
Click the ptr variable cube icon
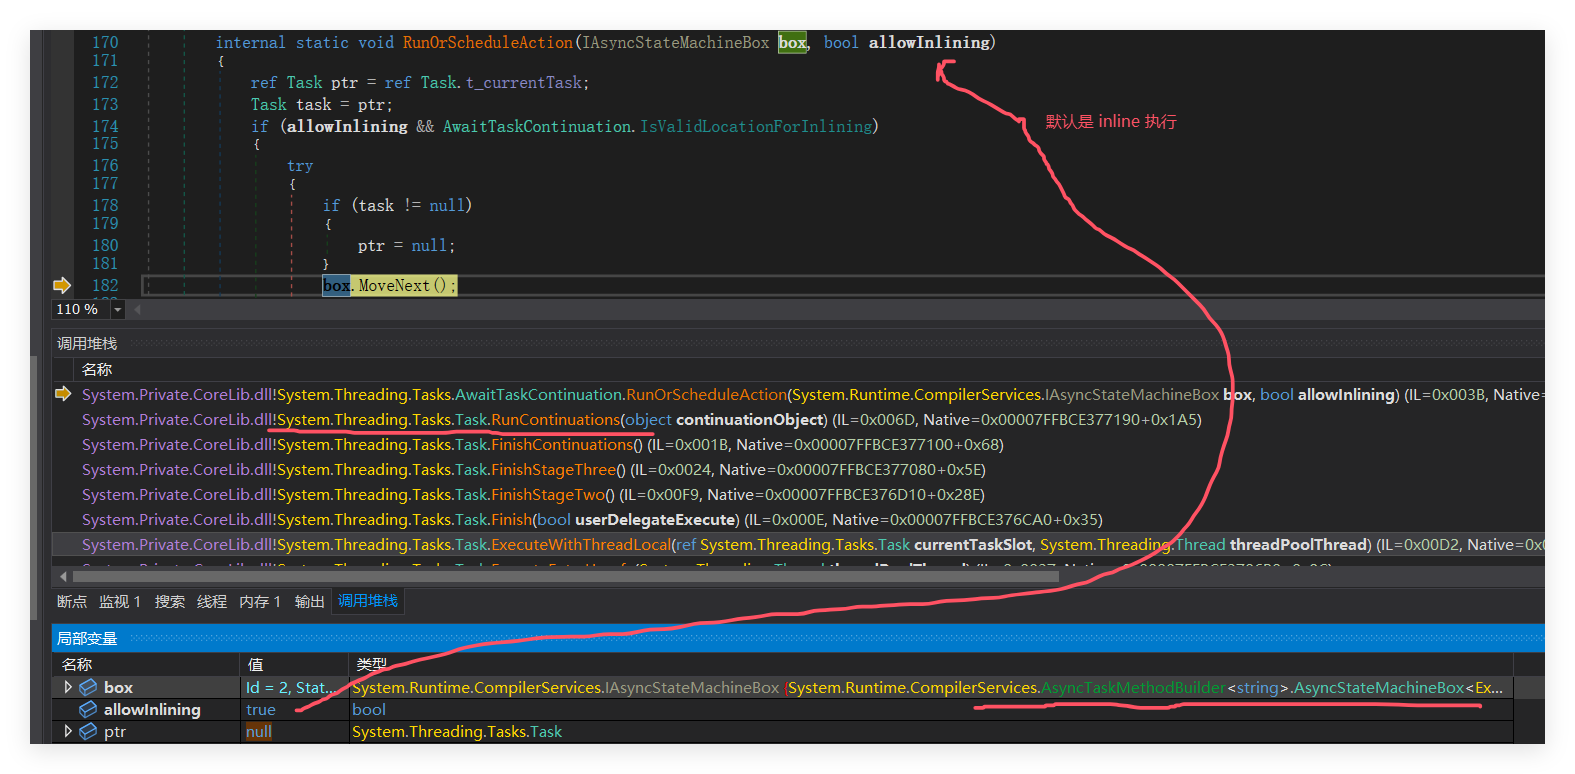pos(88,731)
